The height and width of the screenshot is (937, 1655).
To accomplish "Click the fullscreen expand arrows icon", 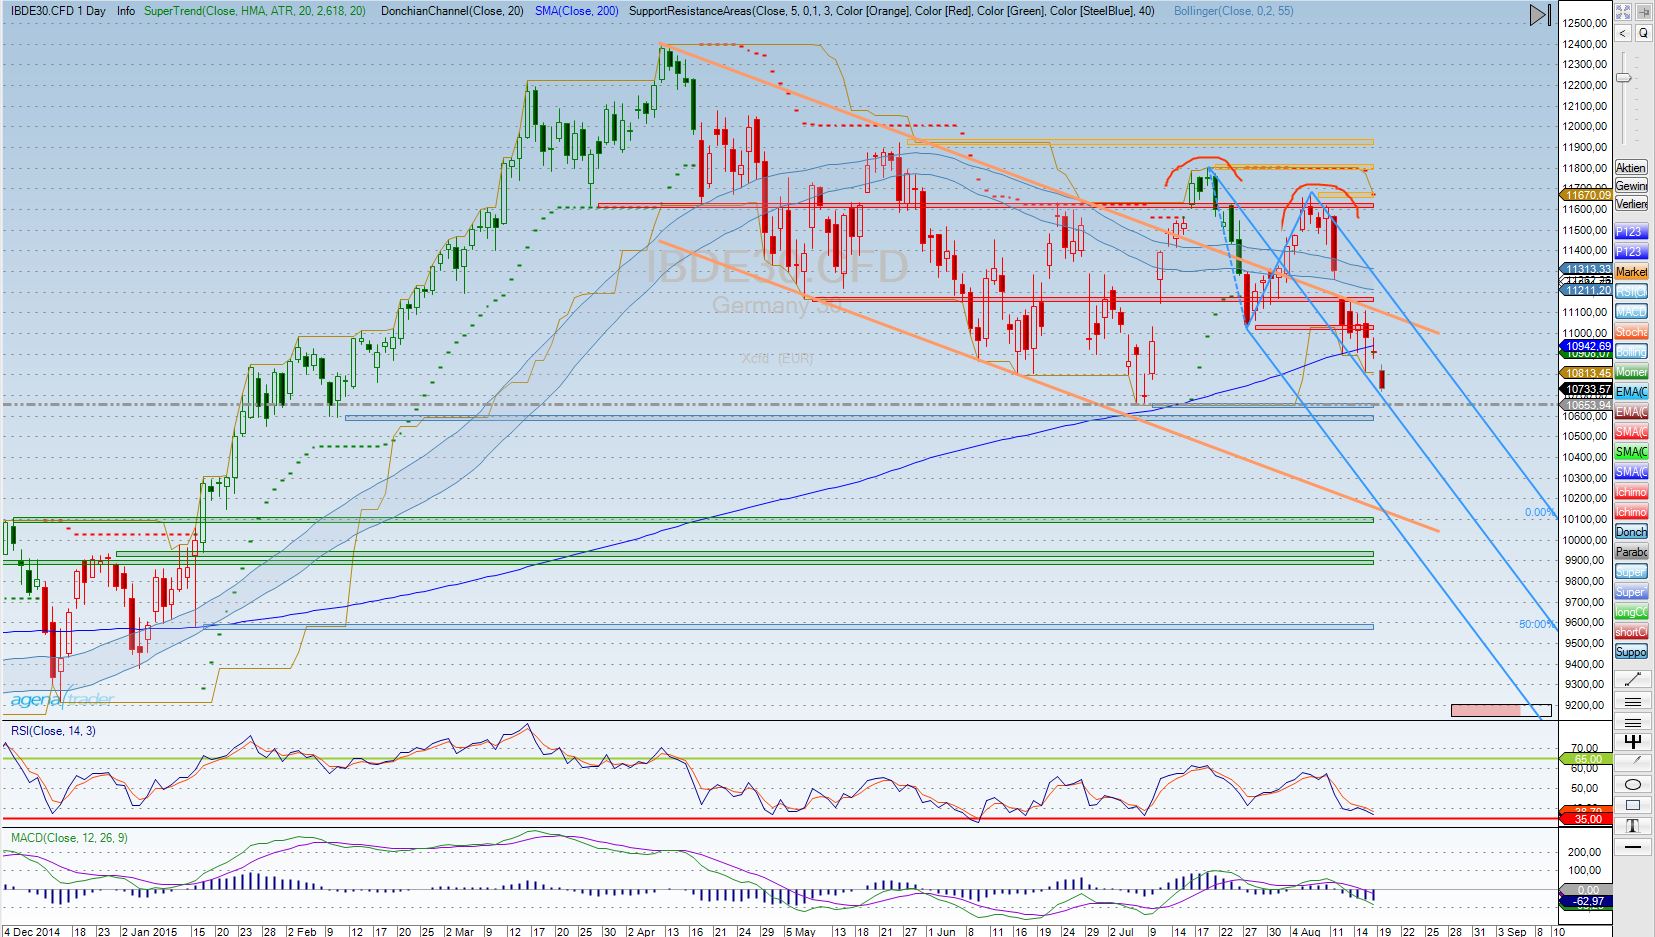I will (1622, 13).
